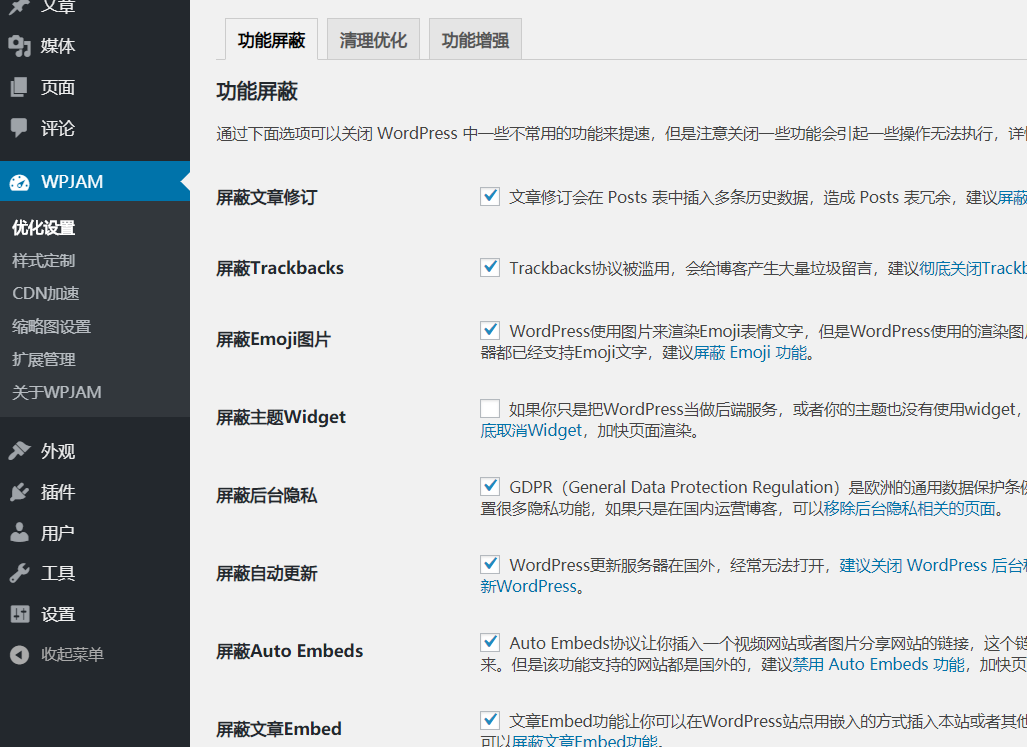The width and height of the screenshot is (1027, 747).
Task: Click the 屏蔽自动更新 row label
Action: [267, 574]
